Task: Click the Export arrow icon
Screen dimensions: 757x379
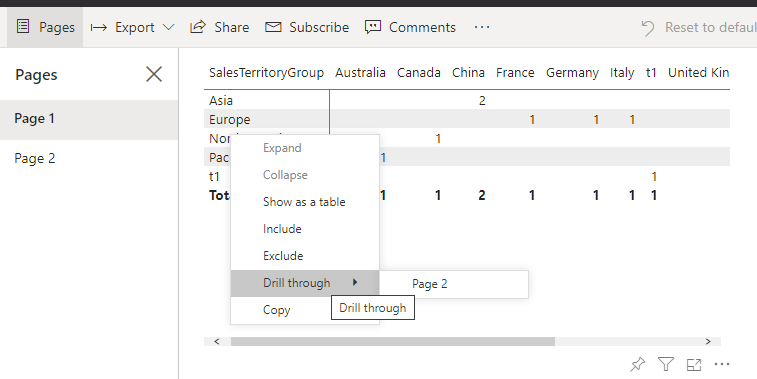Action: click(x=98, y=28)
